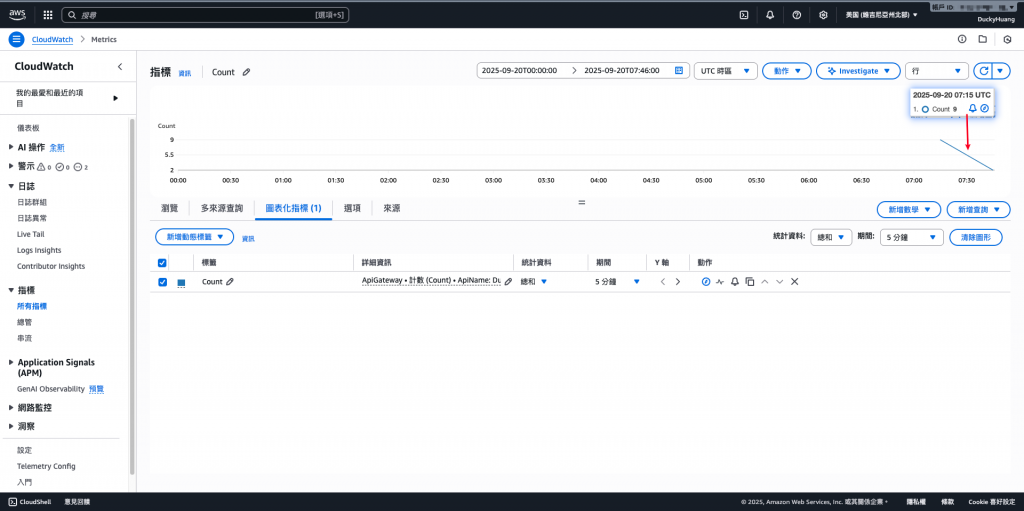Screen dimensions: 1024x511
Task: Edit the graph title Count pencil icon
Action: pos(246,72)
